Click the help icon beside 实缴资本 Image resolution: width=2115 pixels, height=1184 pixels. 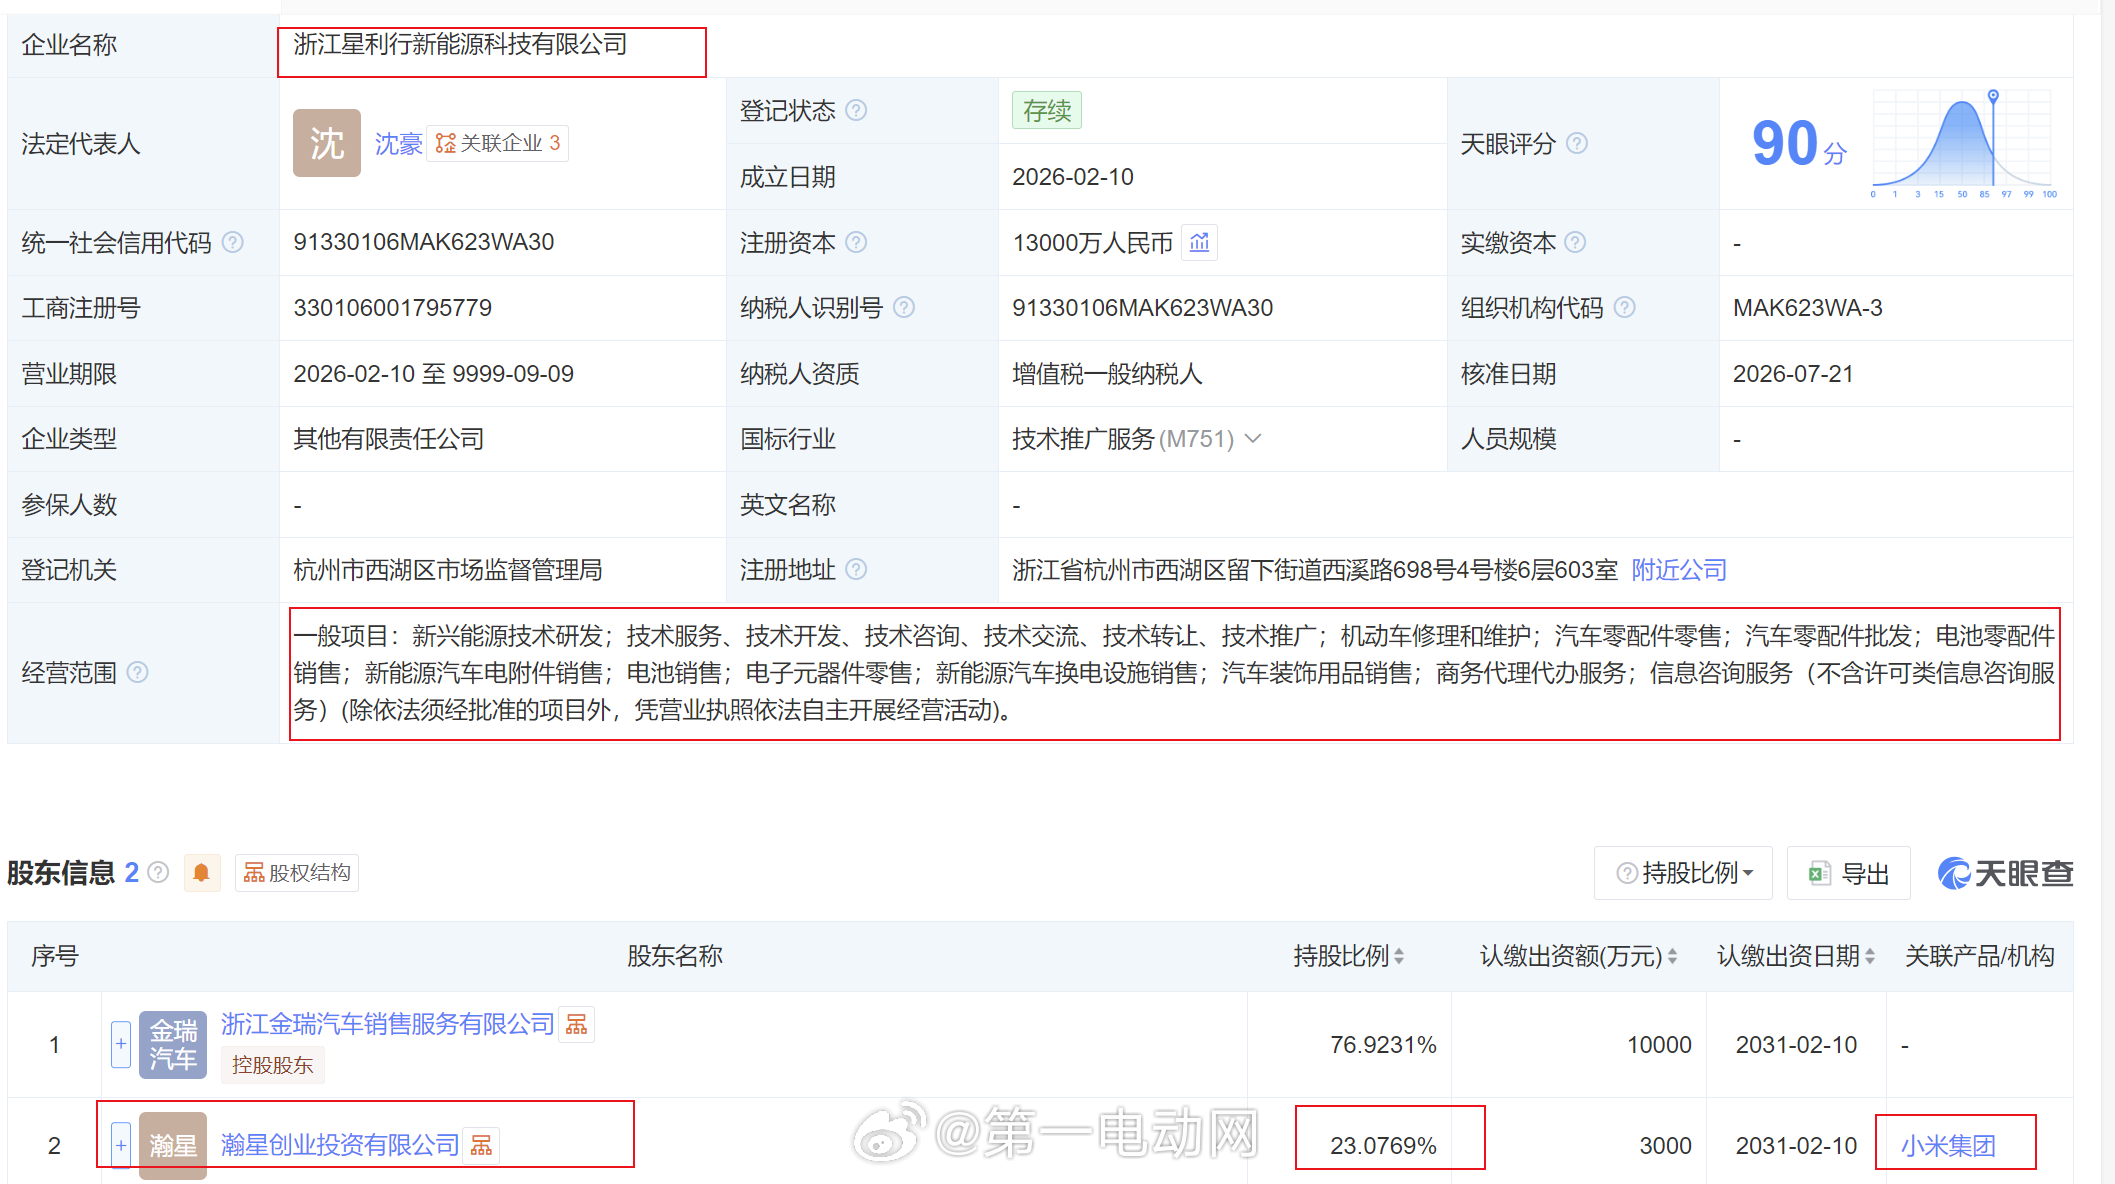click(x=1575, y=242)
